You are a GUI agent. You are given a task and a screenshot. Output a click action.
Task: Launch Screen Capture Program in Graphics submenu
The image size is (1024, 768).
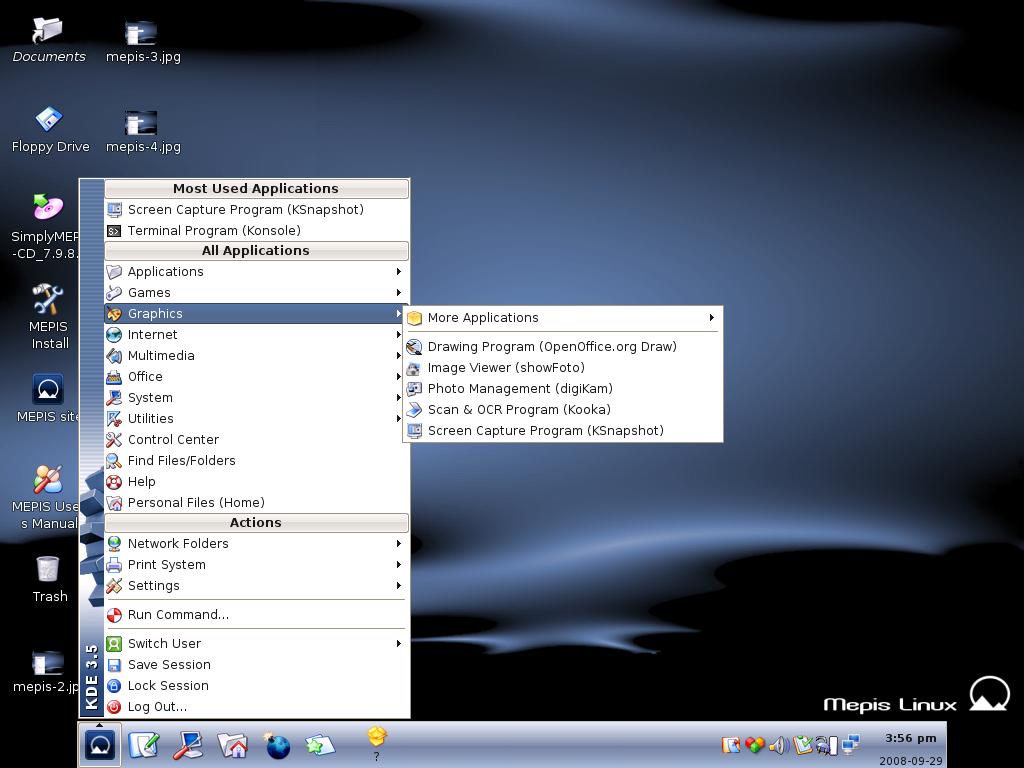(x=562, y=430)
